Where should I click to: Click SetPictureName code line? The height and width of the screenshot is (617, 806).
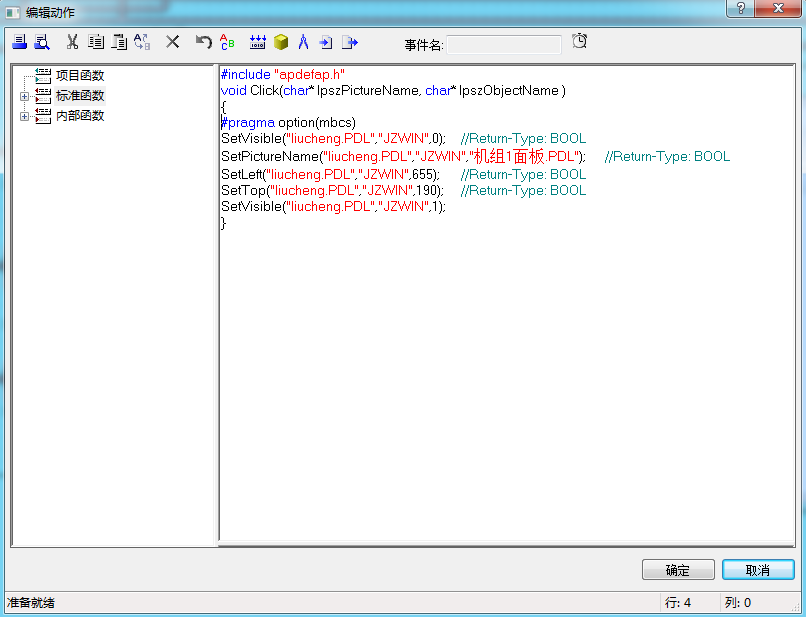point(475,156)
